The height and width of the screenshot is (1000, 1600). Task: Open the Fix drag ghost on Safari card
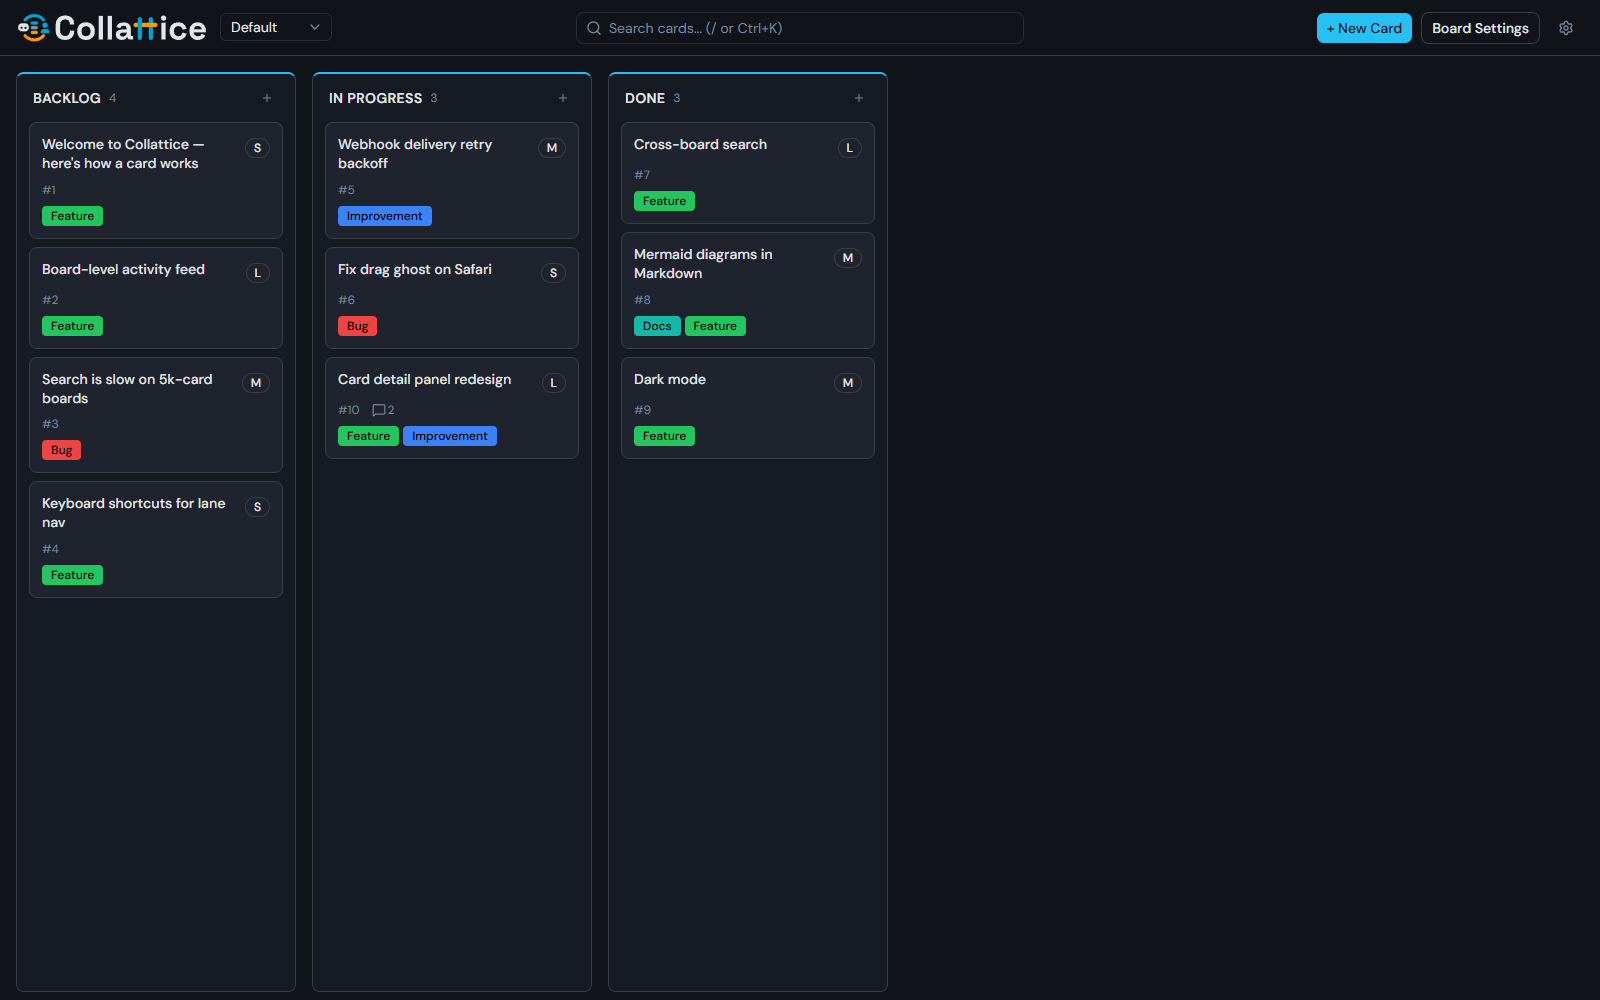click(452, 298)
